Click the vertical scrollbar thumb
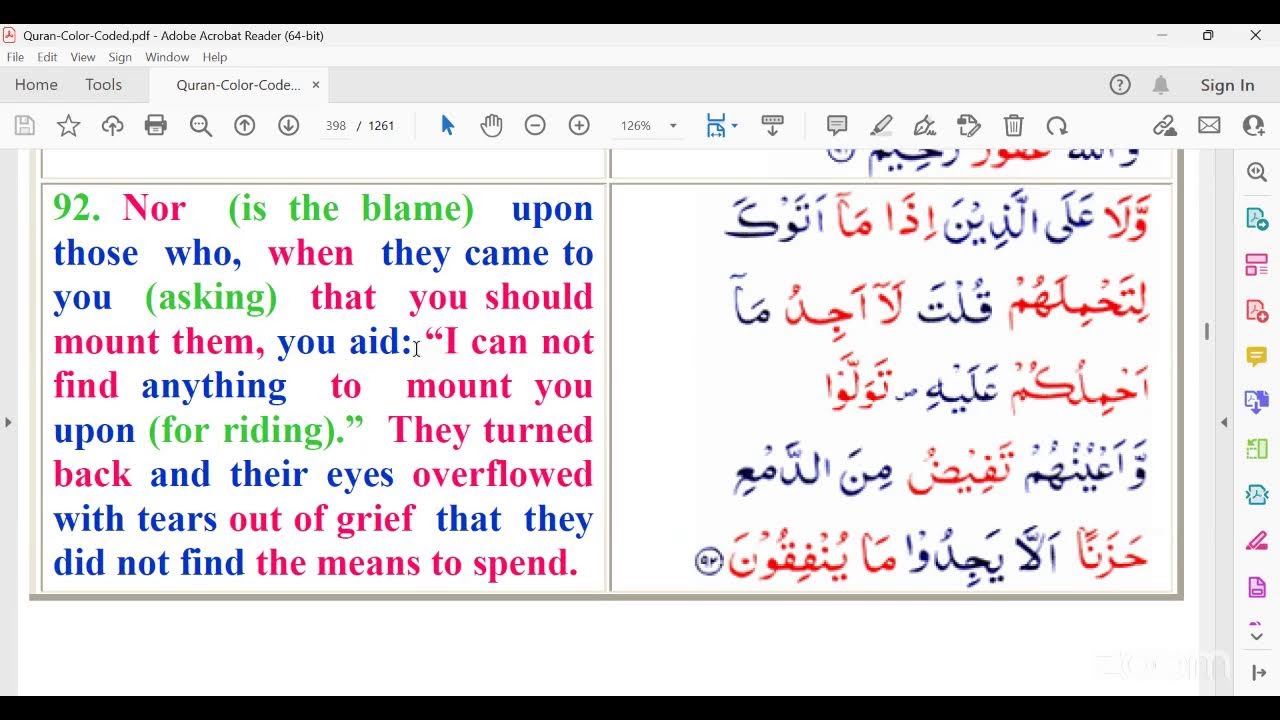Image resolution: width=1280 pixels, height=720 pixels. tap(1207, 331)
